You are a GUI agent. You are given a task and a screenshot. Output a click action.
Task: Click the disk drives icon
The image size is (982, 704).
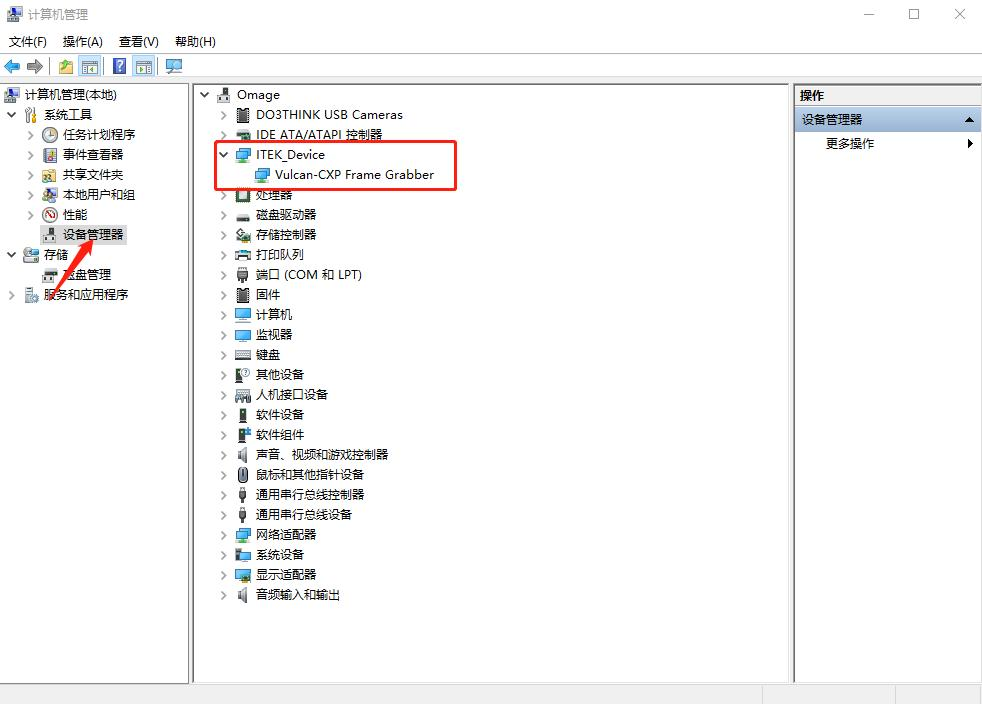(243, 216)
